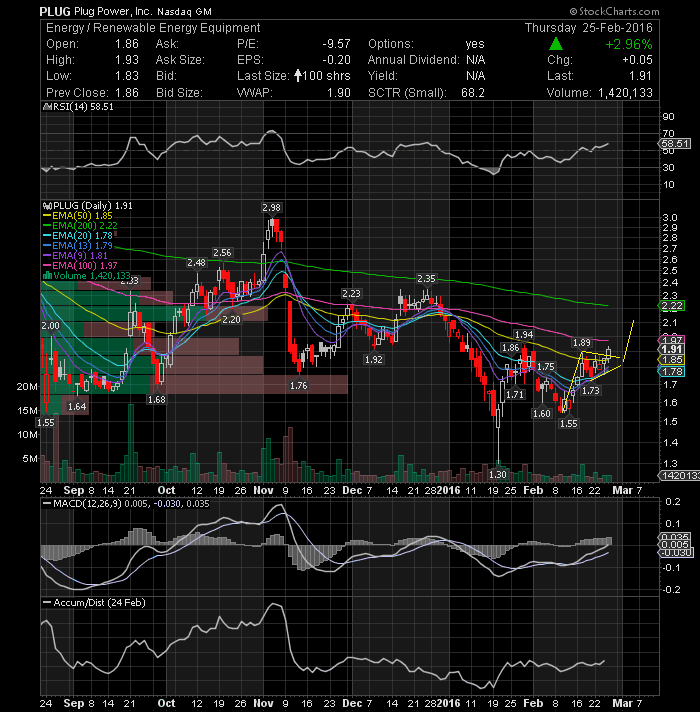Click the green up-arrow change icon
The width and height of the screenshot is (700, 712).
(x=556, y=44)
